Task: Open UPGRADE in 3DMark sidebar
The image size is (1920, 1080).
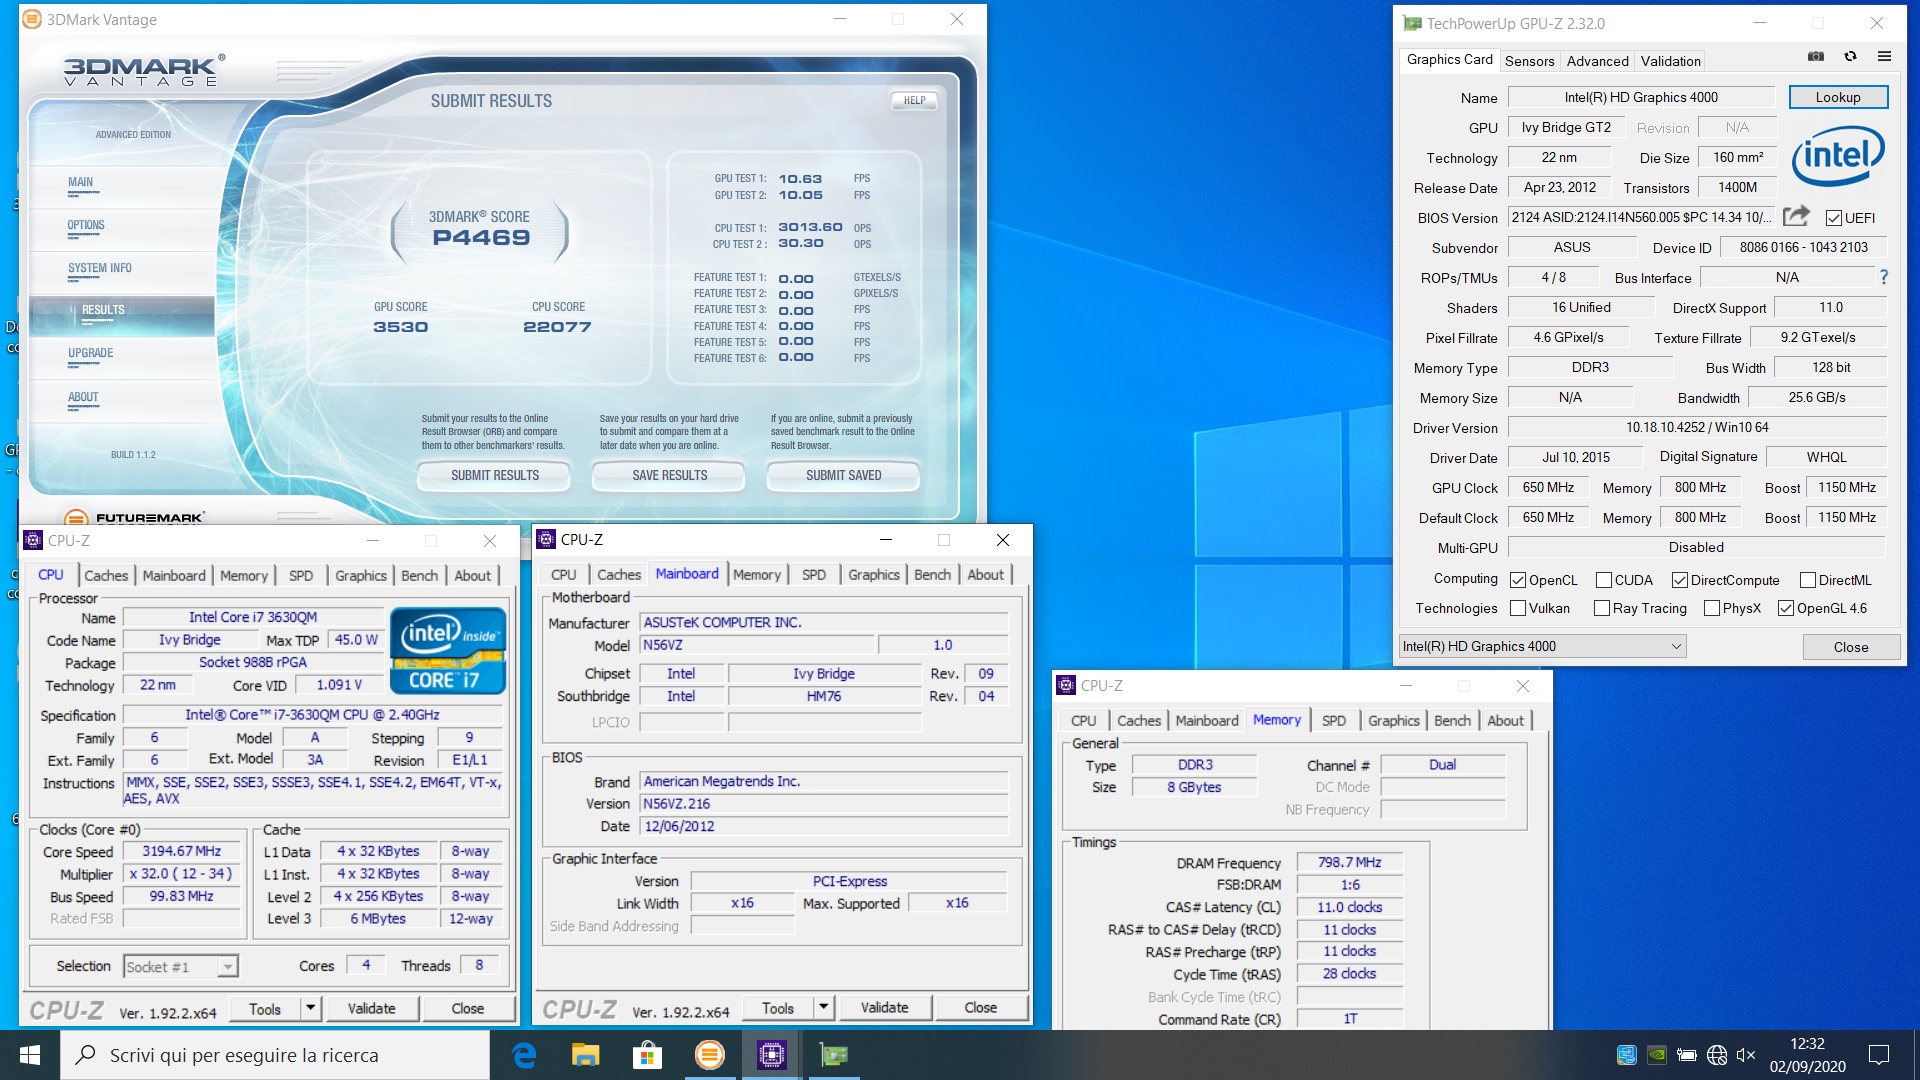Action: coord(90,353)
